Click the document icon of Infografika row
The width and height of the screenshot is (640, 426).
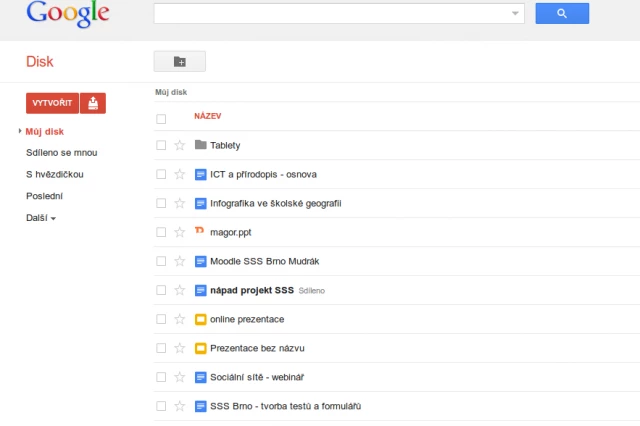click(200, 203)
